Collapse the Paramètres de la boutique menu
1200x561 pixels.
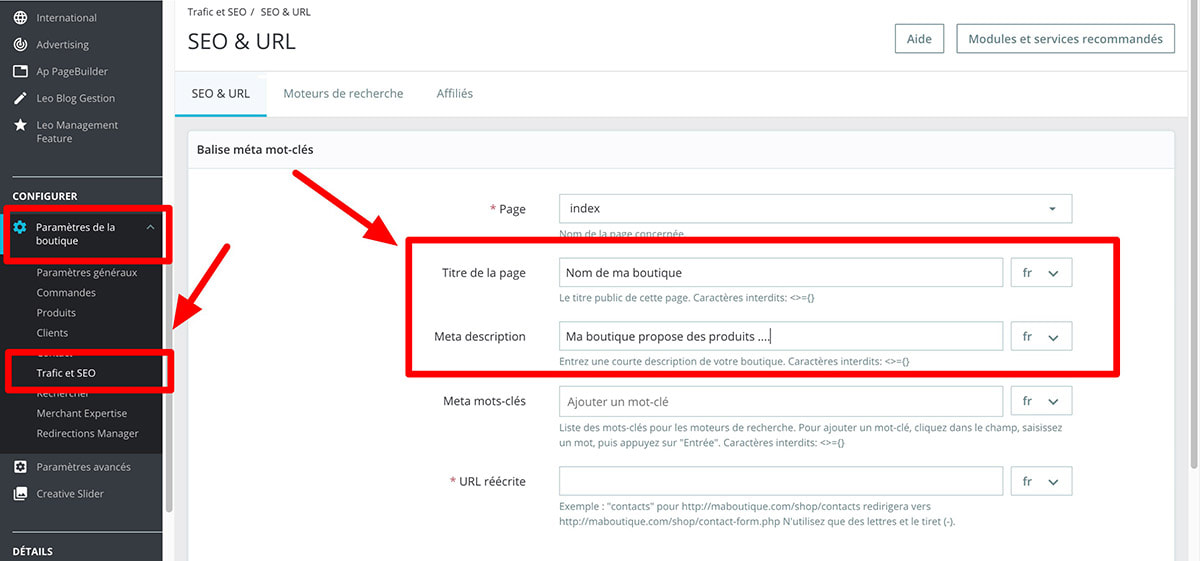point(150,228)
